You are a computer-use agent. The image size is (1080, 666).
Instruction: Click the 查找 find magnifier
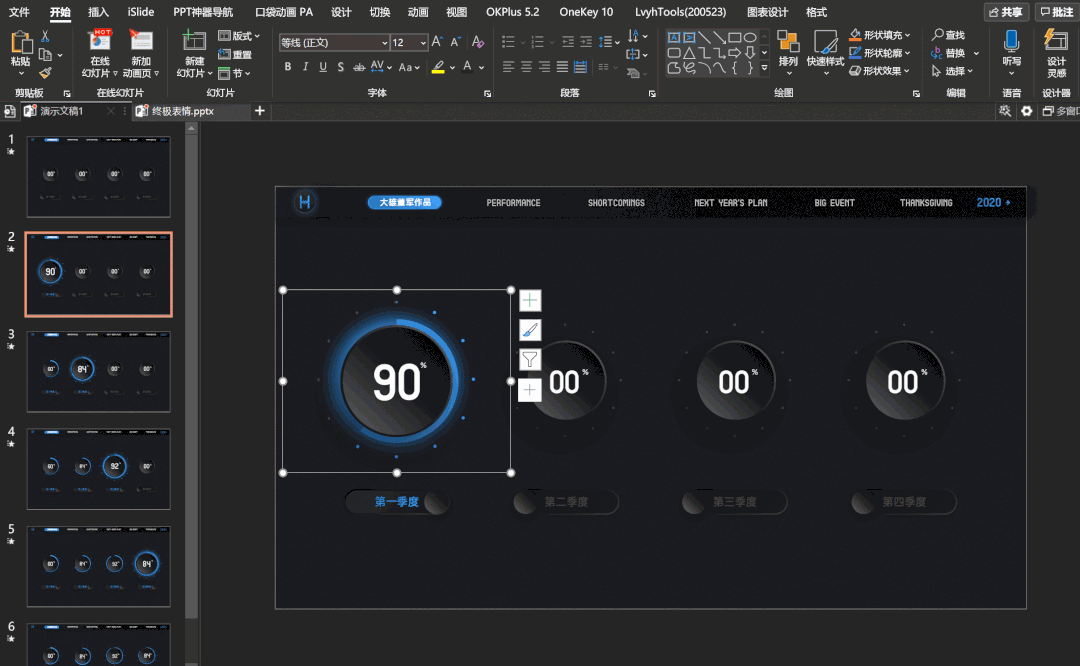pyautogui.click(x=948, y=34)
